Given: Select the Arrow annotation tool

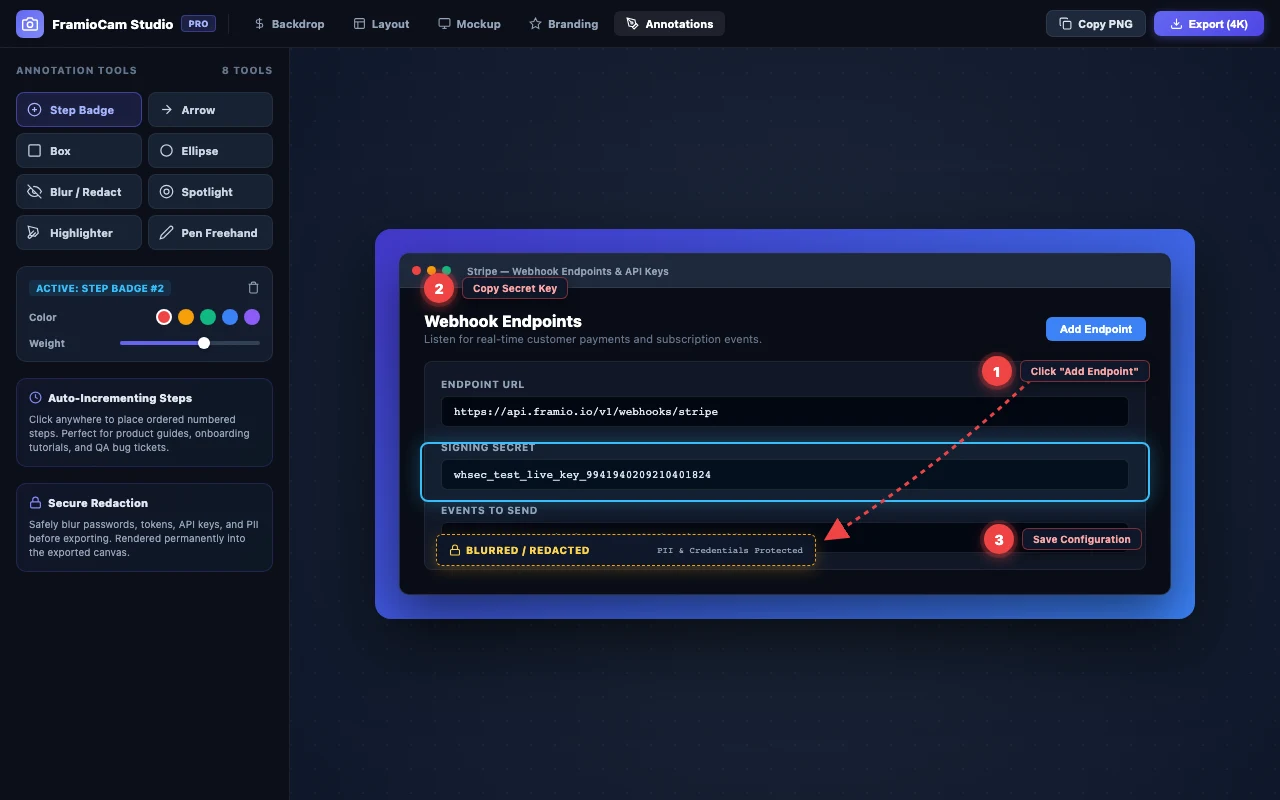Looking at the screenshot, I should tap(210, 110).
